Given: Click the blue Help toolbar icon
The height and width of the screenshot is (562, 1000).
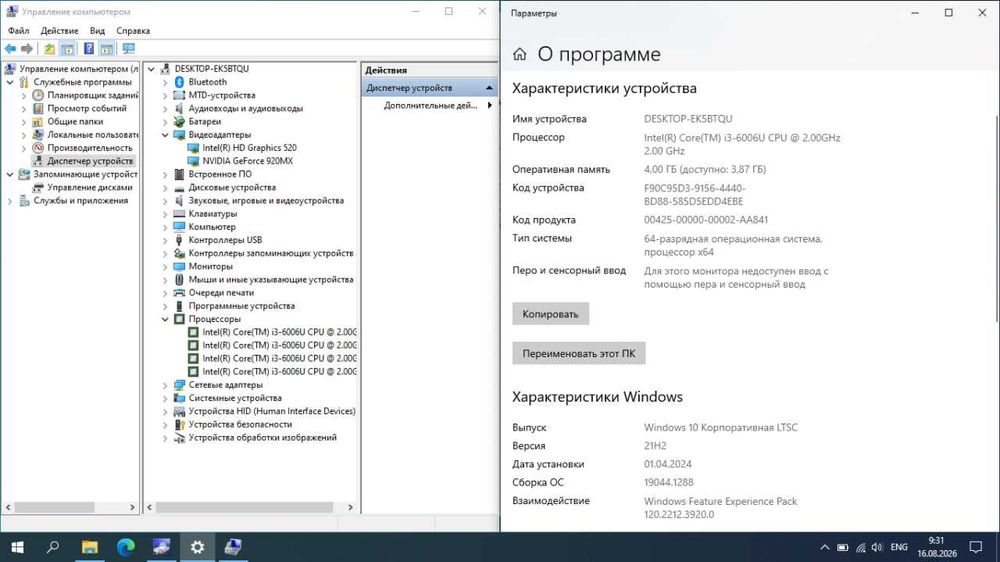Looking at the screenshot, I should (x=89, y=48).
